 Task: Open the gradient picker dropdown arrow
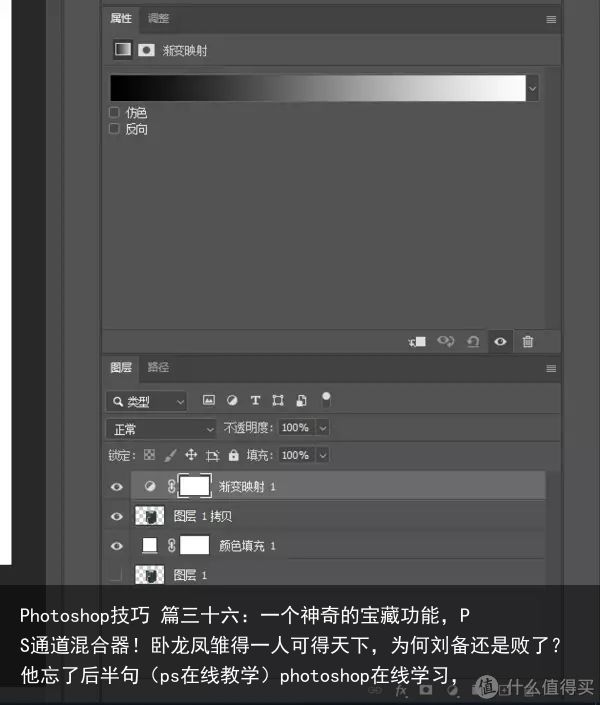pyautogui.click(x=533, y=88)
